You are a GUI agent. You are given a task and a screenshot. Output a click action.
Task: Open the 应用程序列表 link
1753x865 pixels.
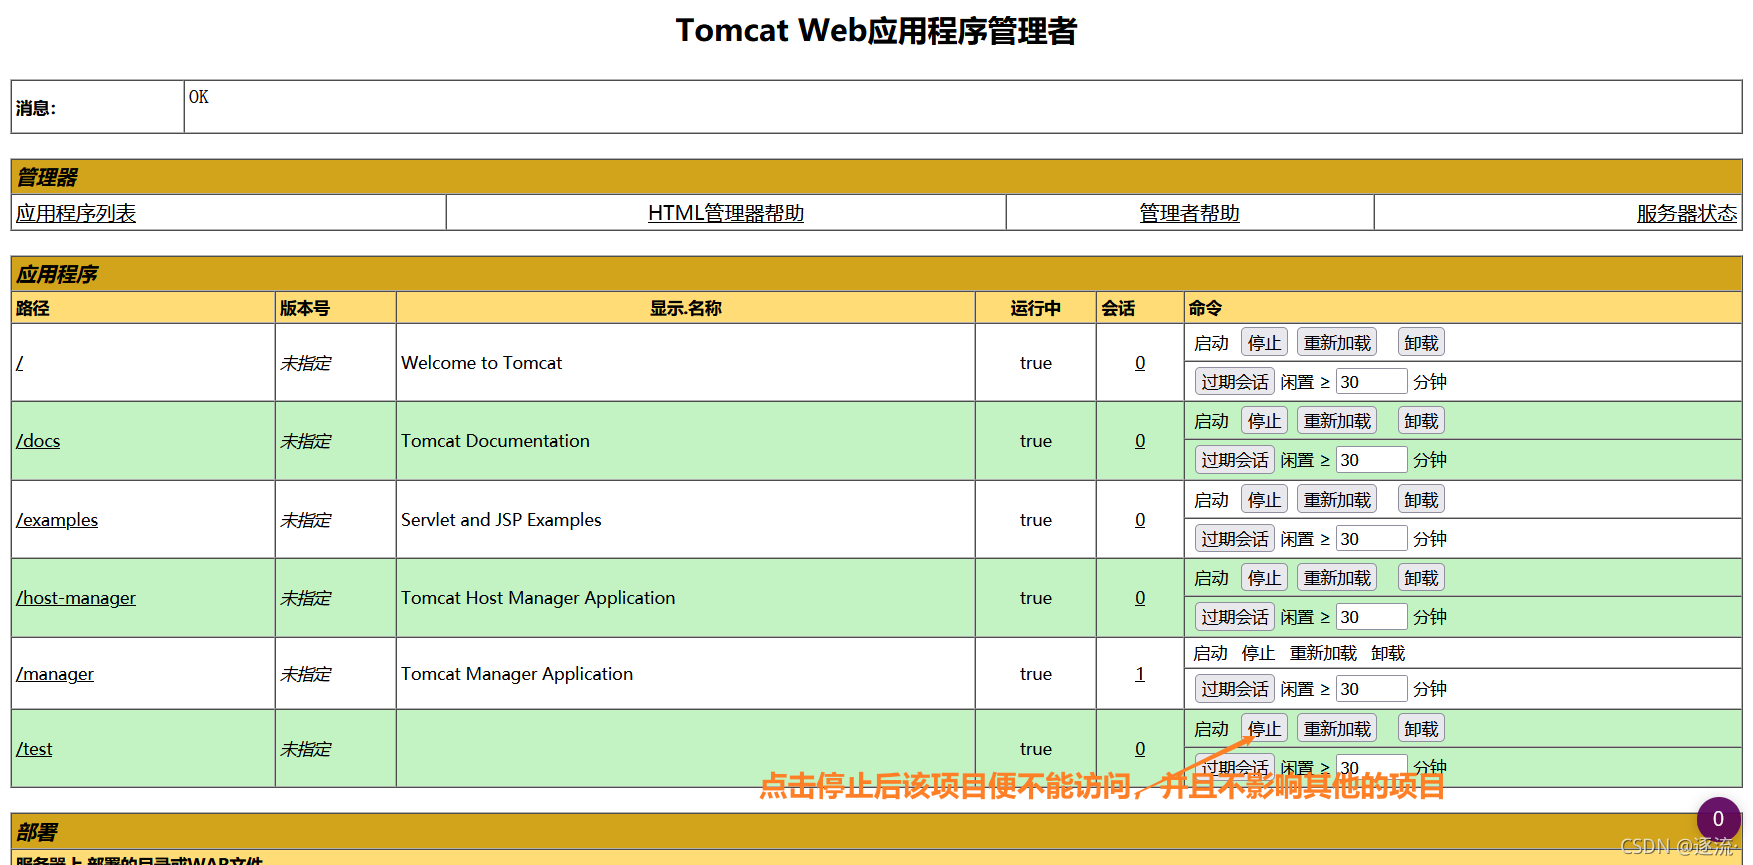coord(76,213)
